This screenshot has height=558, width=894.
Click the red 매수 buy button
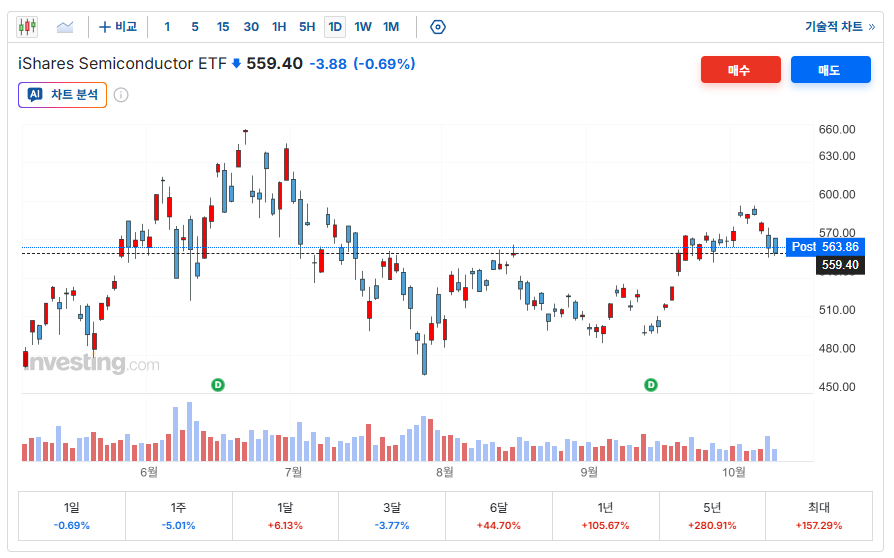click(x=741, y=70)
